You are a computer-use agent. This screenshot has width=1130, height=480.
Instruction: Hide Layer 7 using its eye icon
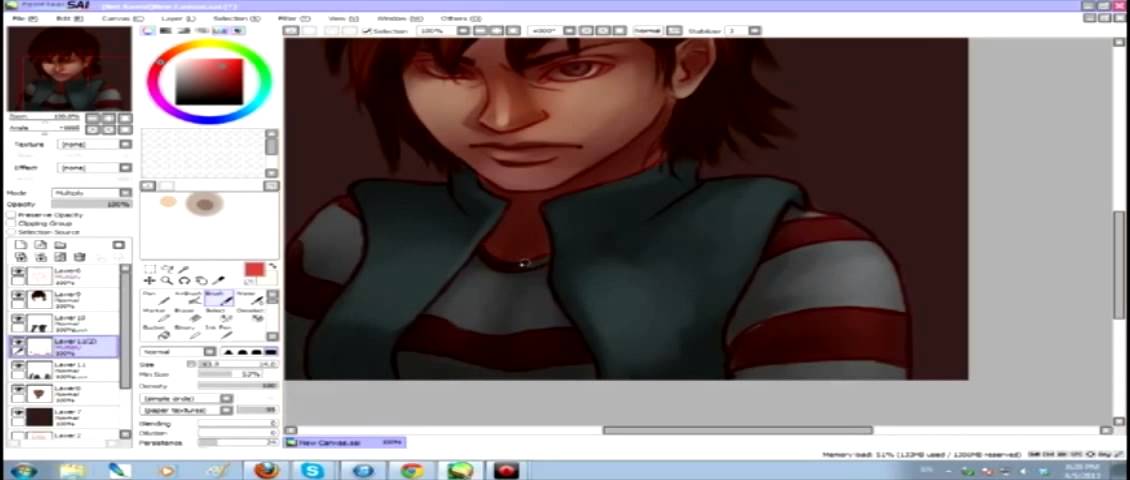click(x=18, y=412)
